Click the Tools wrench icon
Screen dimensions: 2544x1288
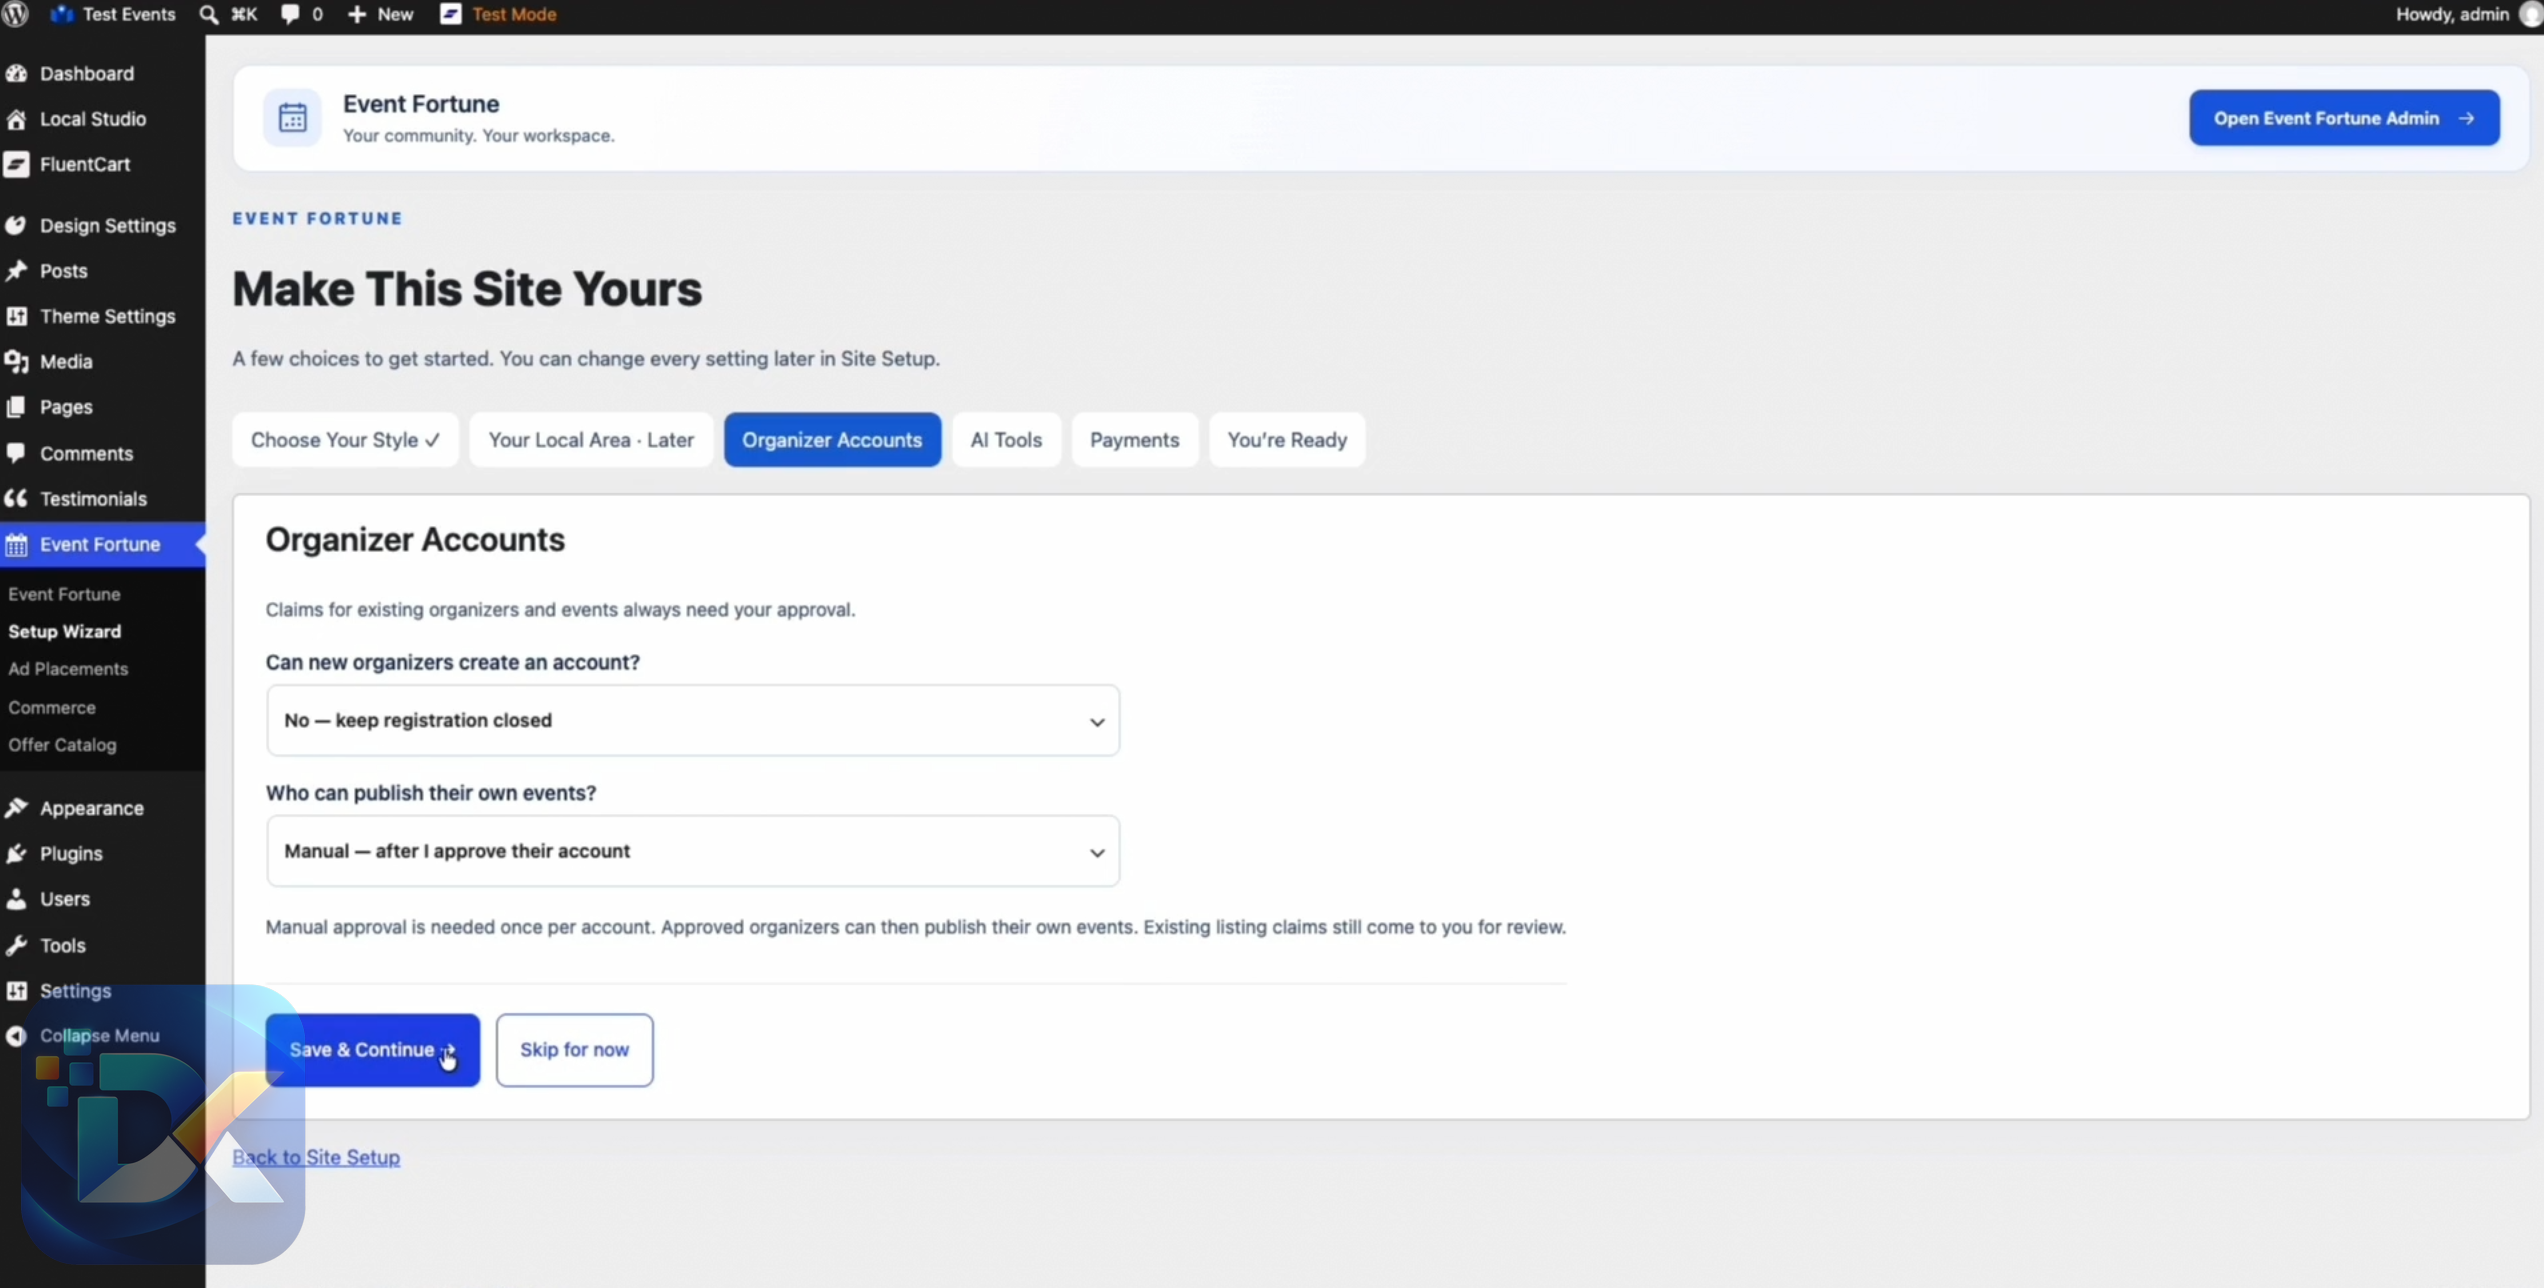(16, 945)
